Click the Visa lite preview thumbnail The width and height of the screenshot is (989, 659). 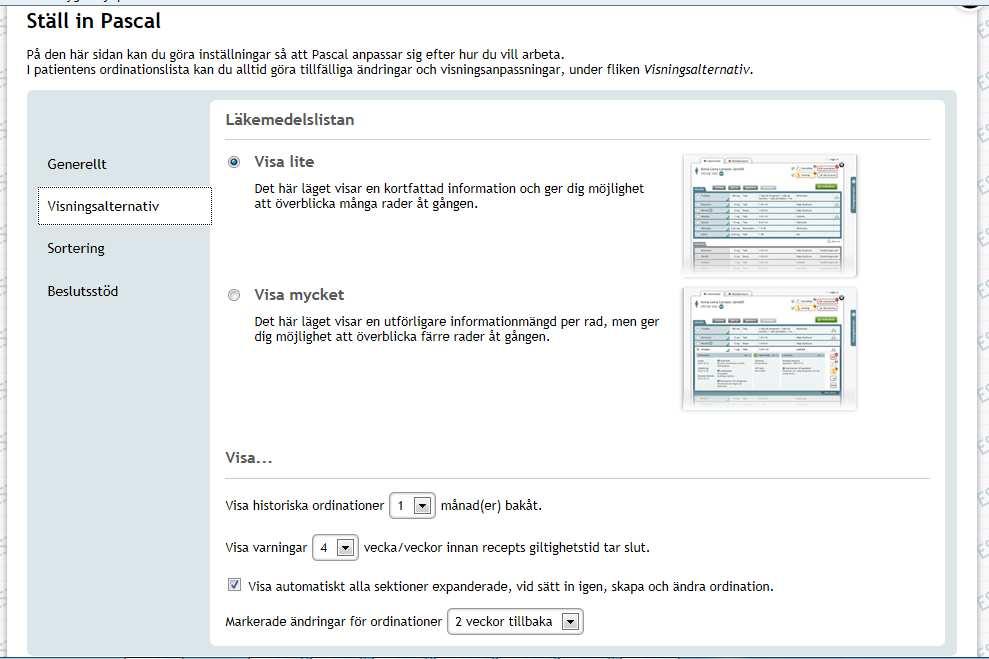[x=770, y=216]
